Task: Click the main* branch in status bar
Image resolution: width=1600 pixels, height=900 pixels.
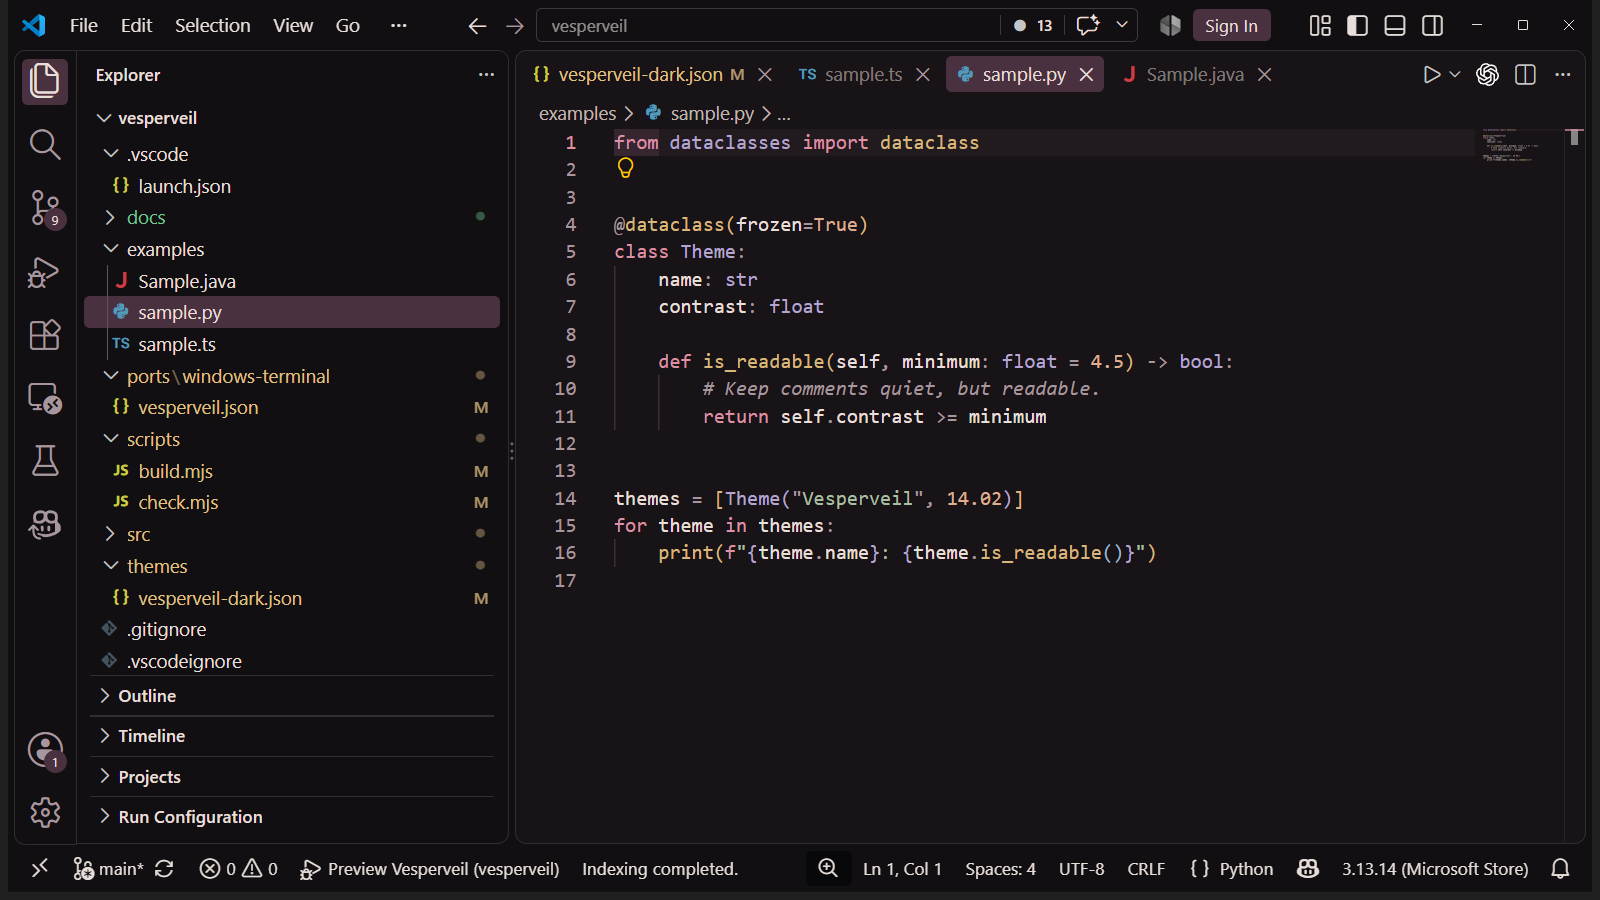Action: [x=109, y=869]
